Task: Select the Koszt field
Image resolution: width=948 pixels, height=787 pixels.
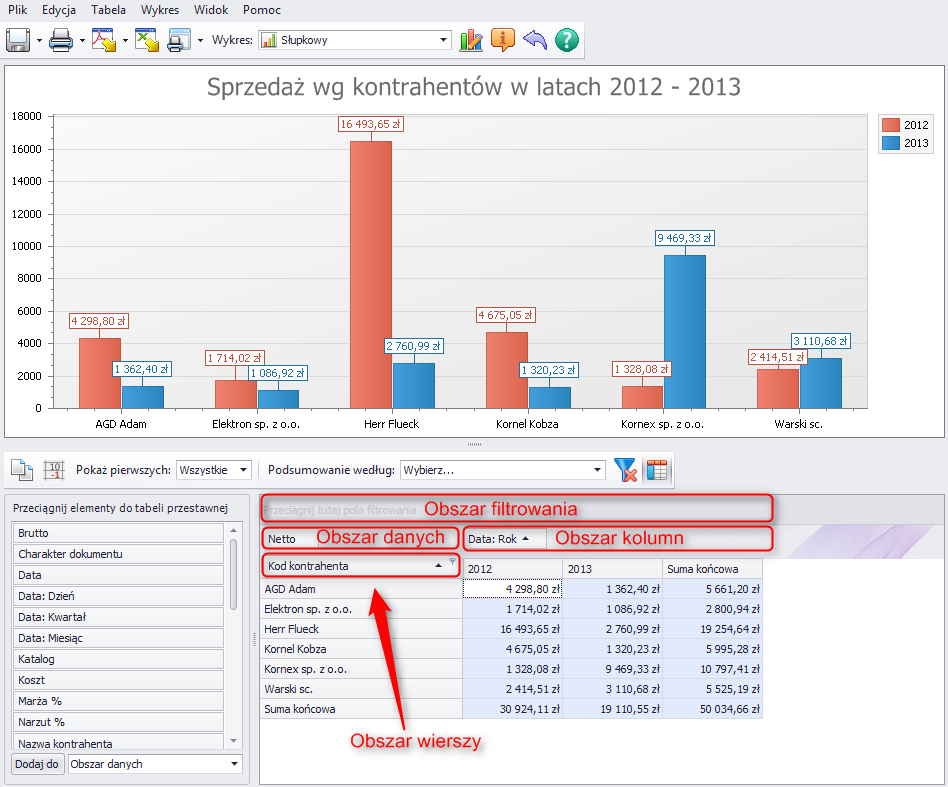Action: (x=118, y=681)
